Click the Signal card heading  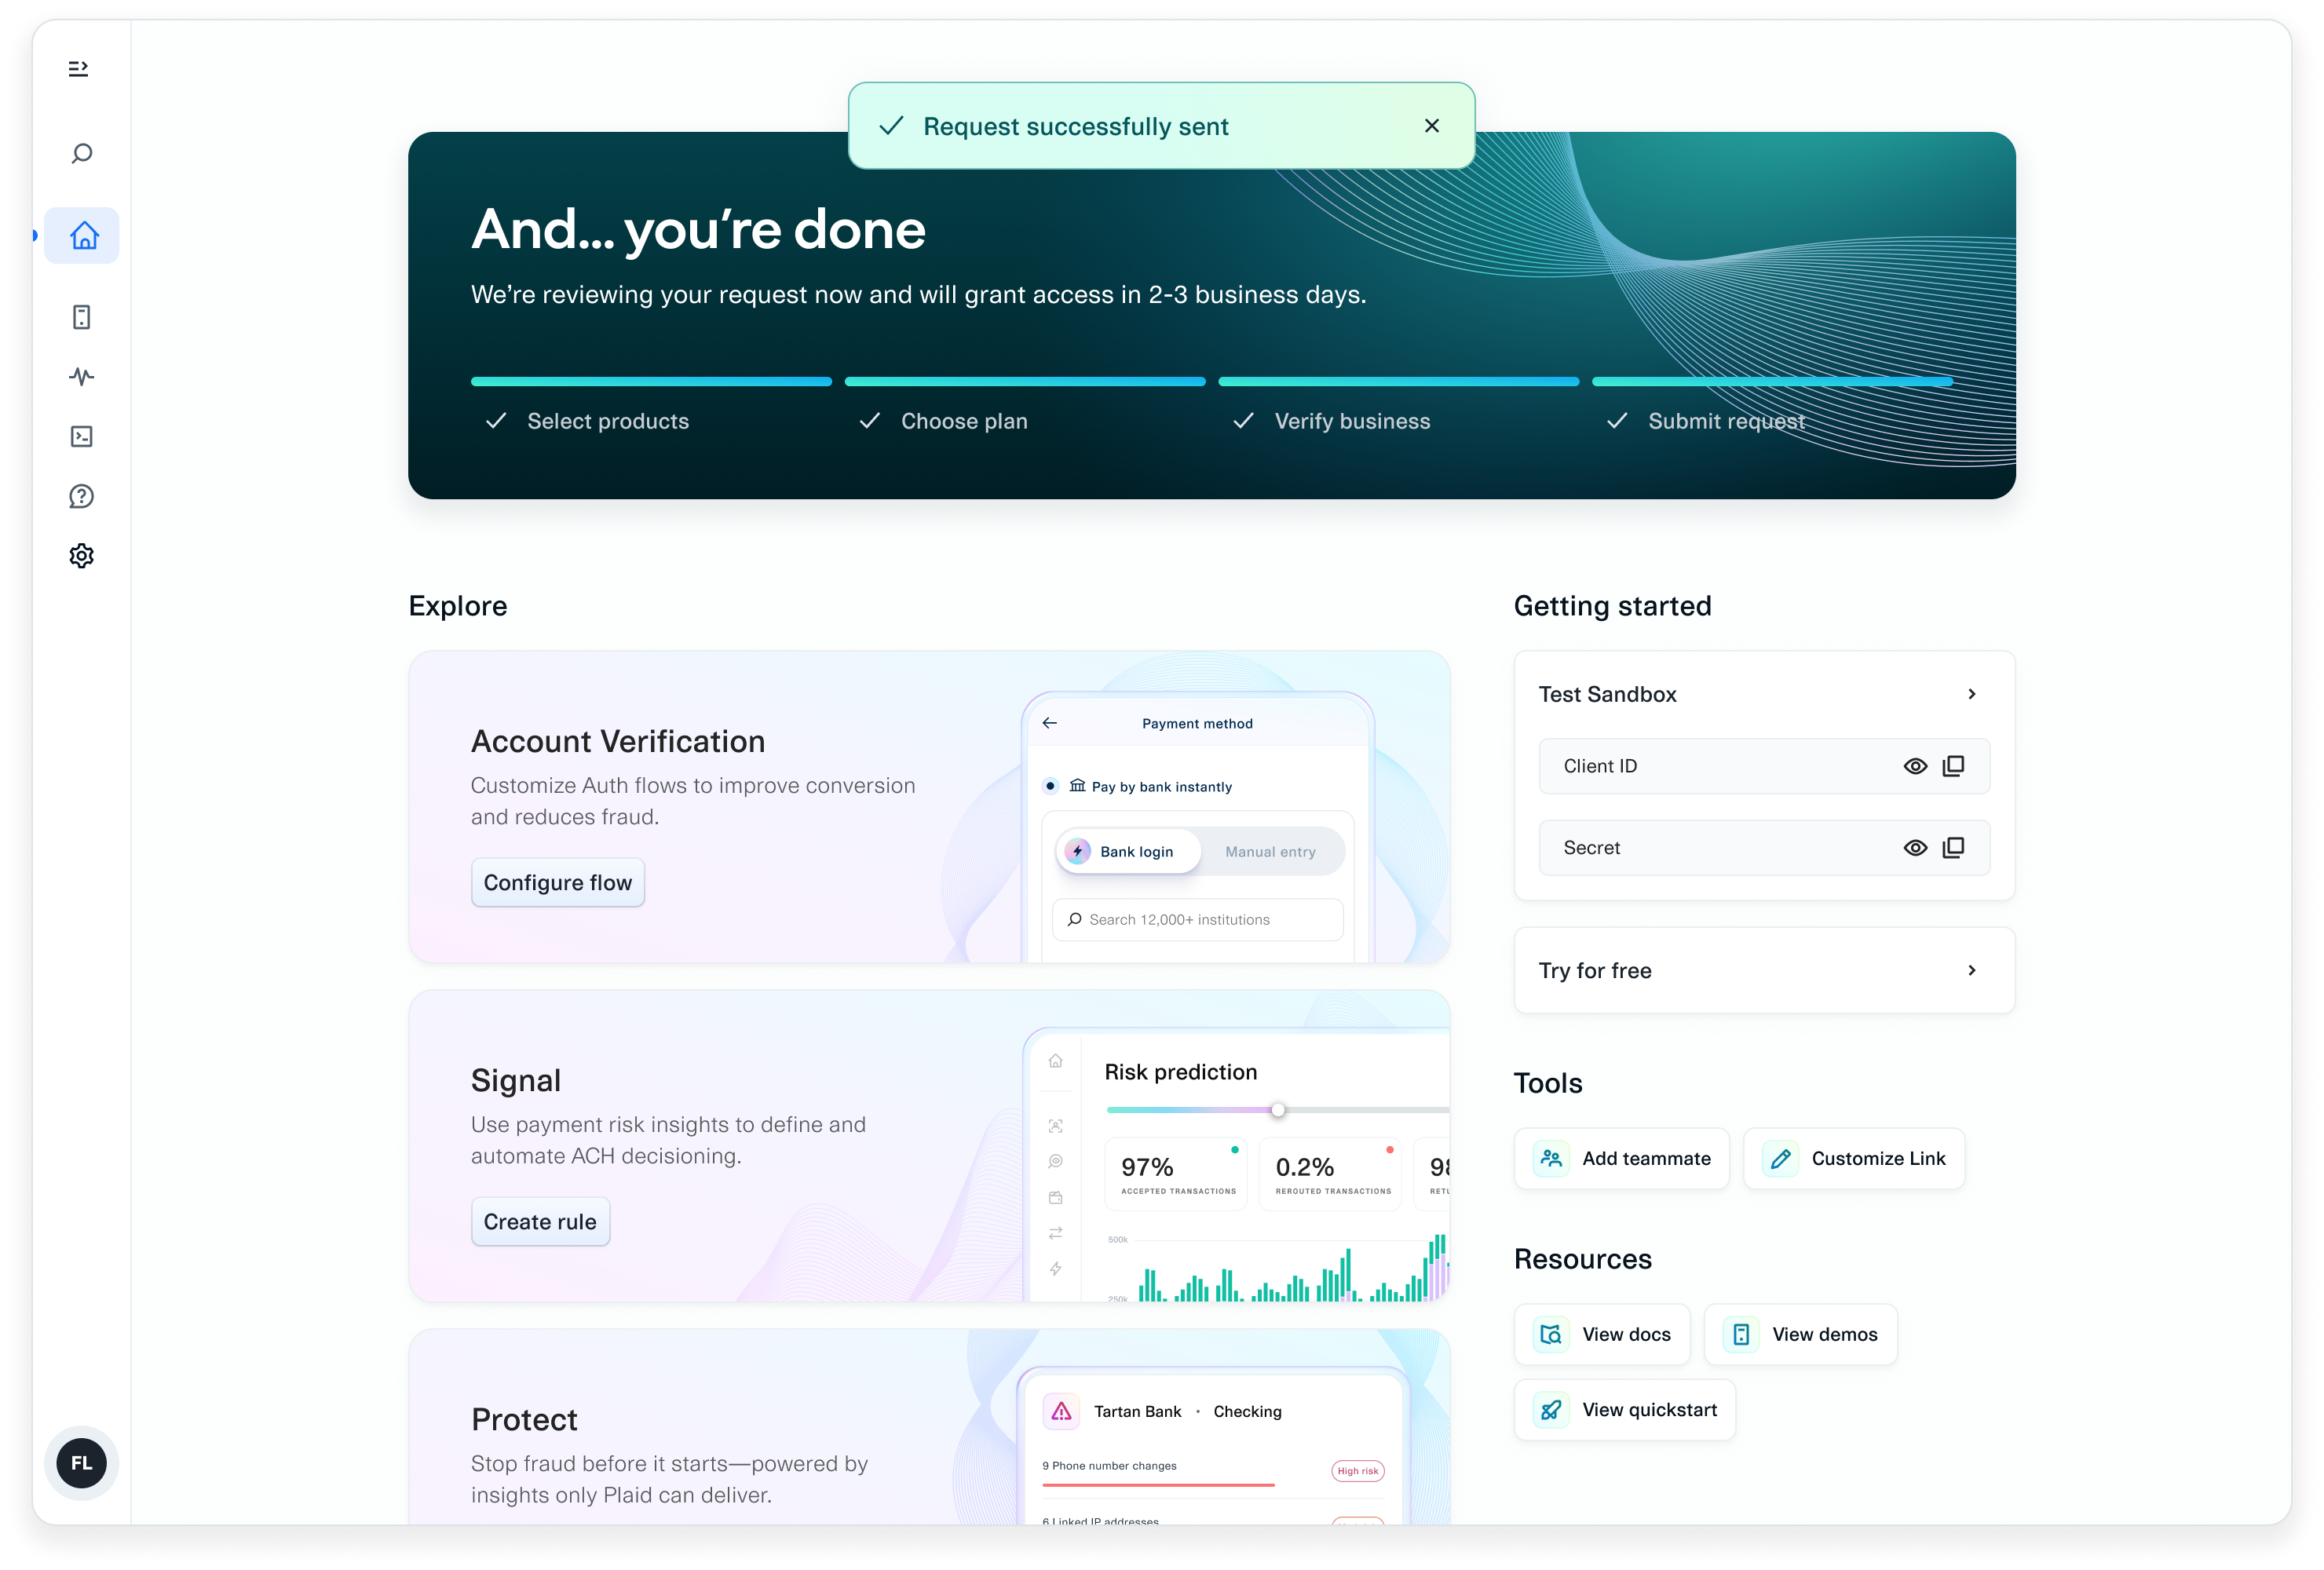tap(516, 1080)
